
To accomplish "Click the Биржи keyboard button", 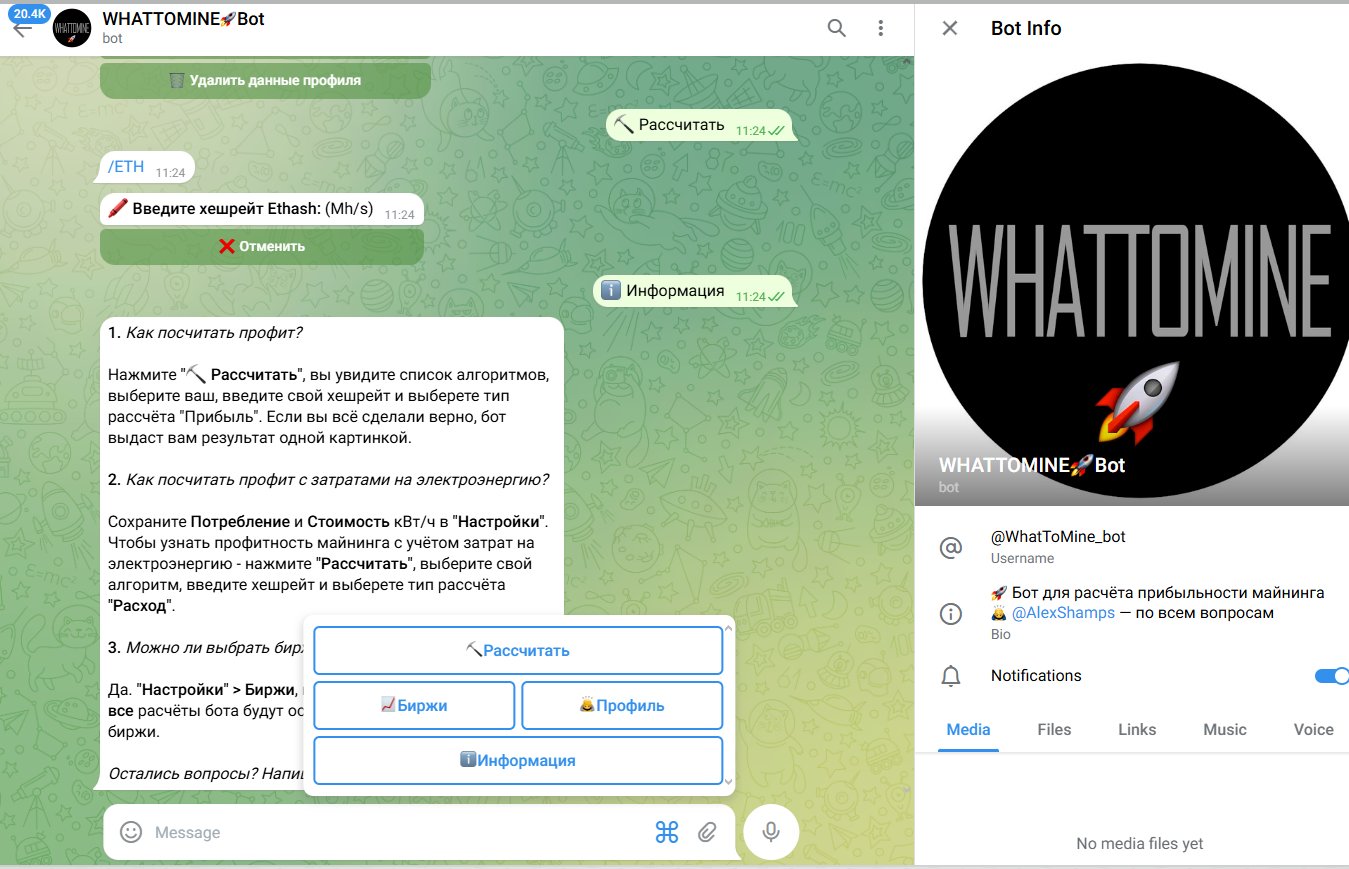I will pos(414,706).
